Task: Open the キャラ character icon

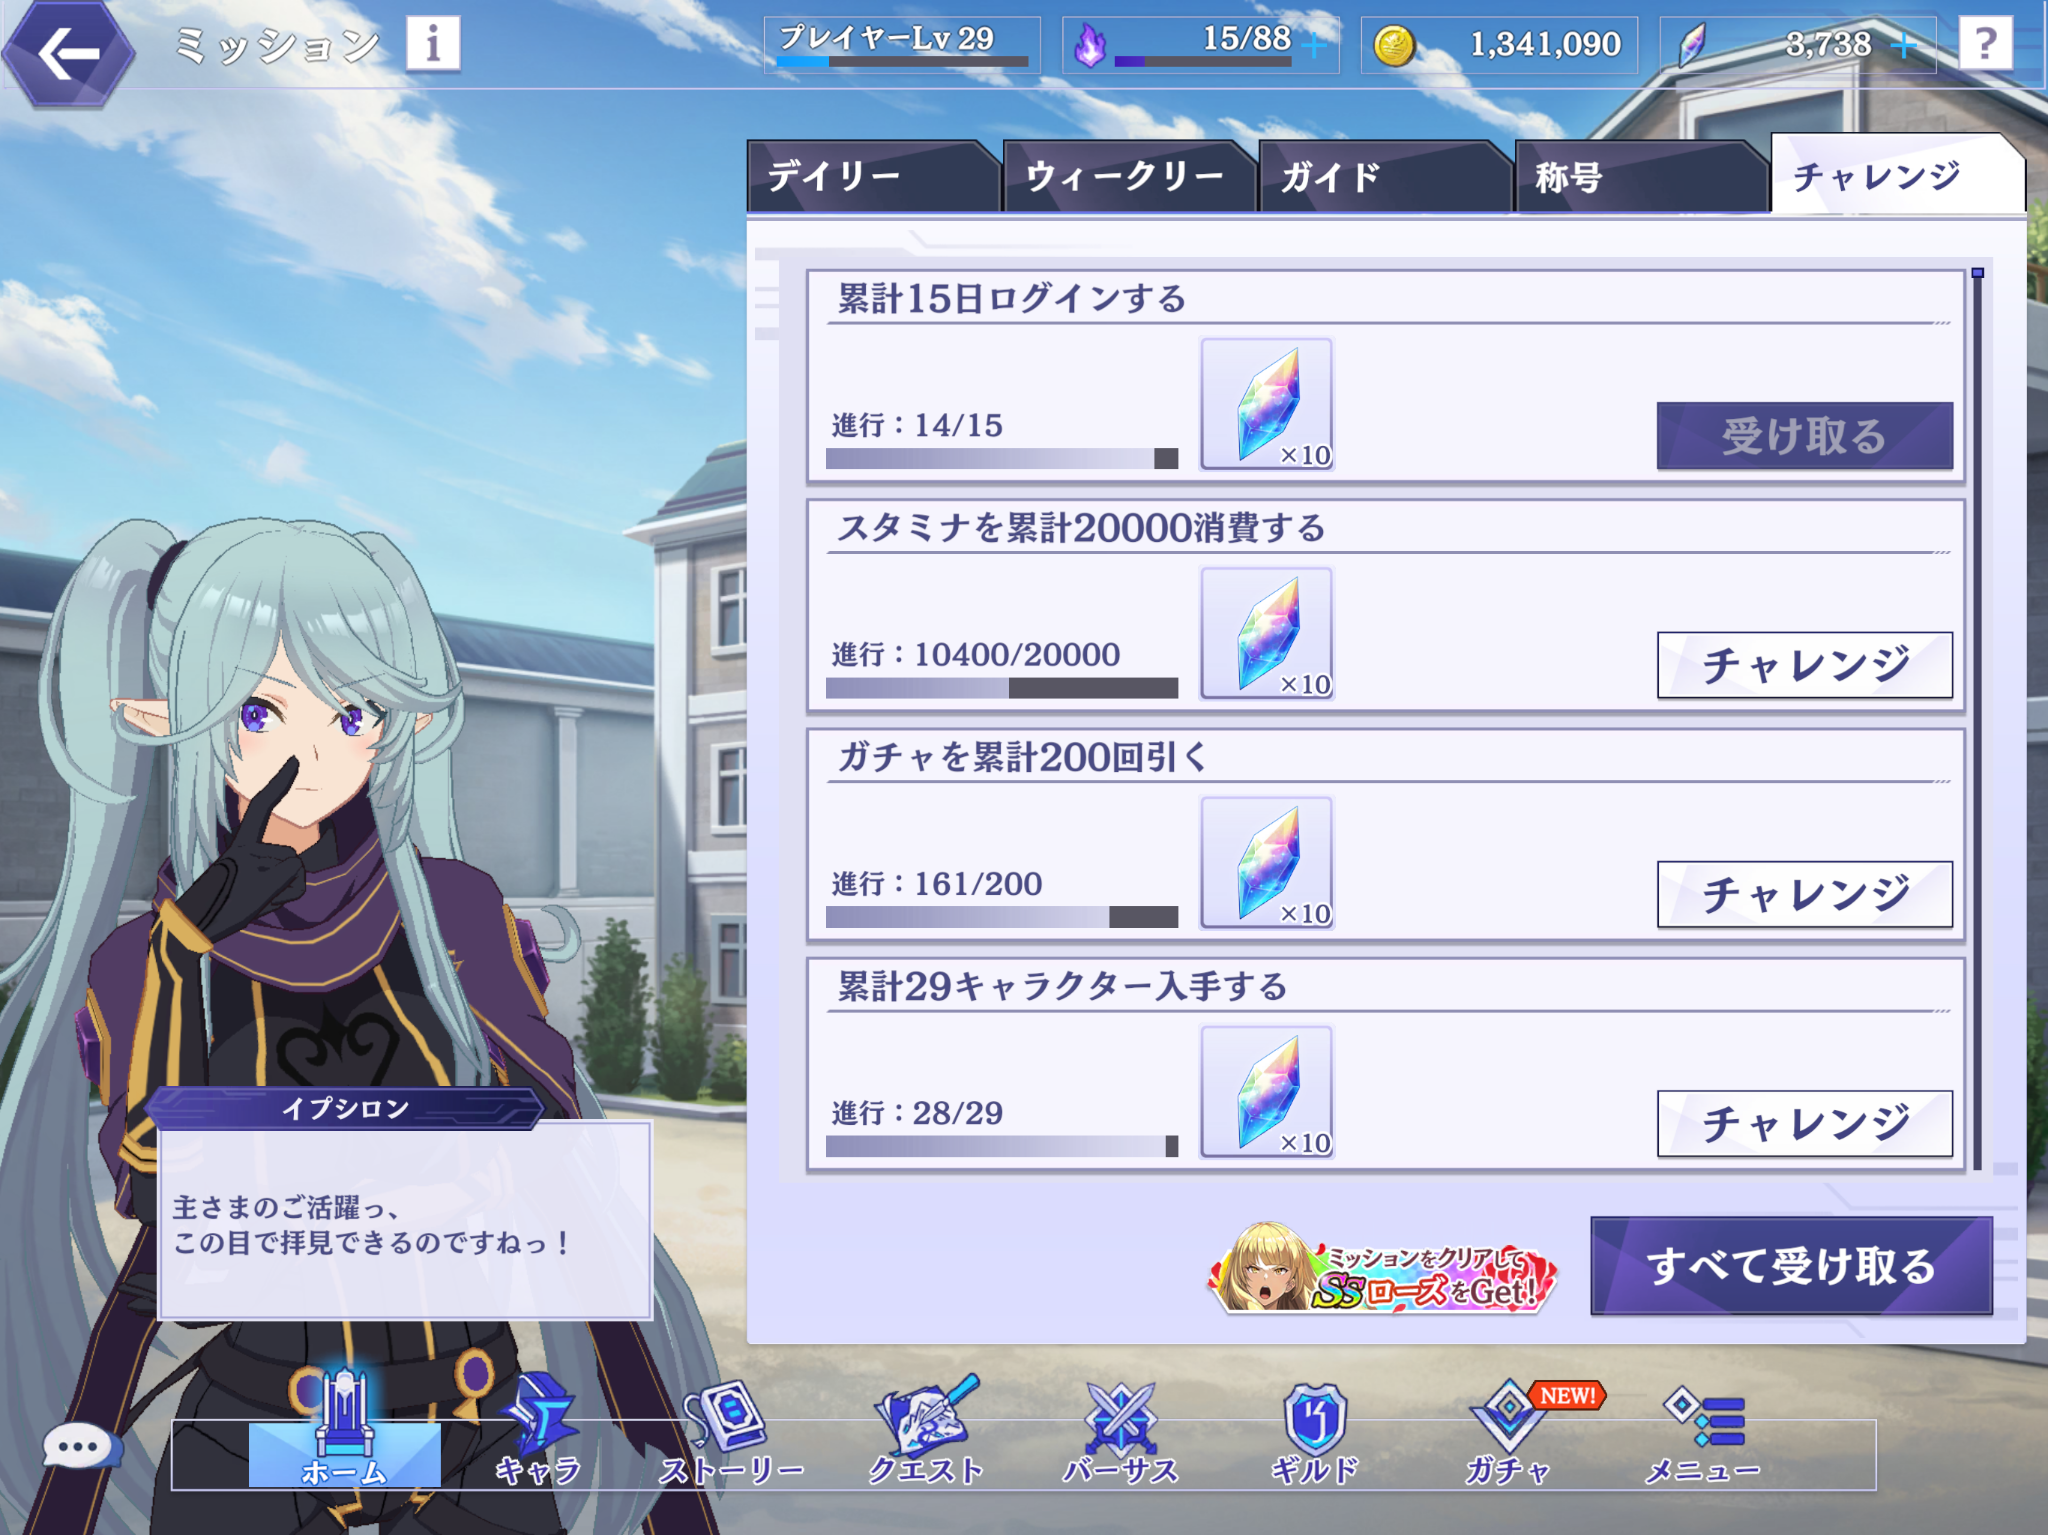Action: 538,1430
